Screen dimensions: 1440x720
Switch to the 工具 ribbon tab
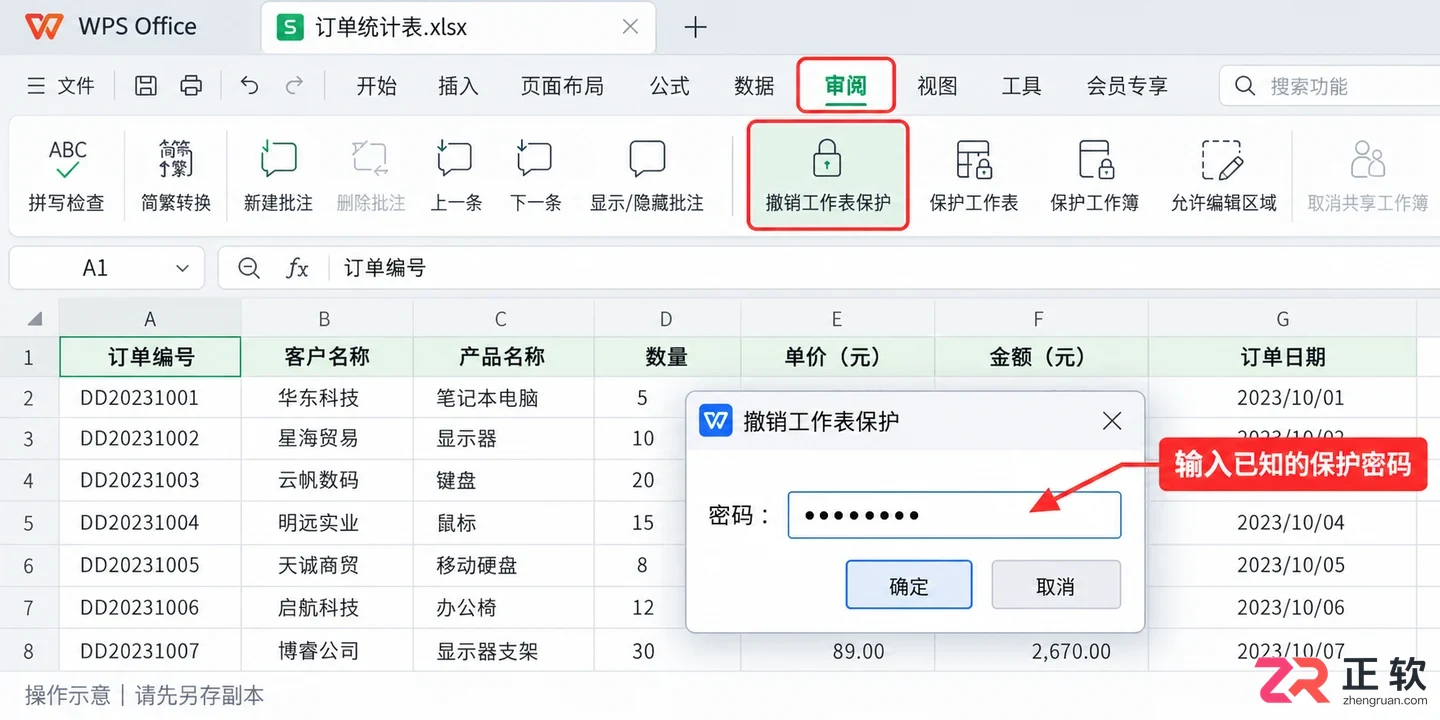click(x=1021, y=86)
